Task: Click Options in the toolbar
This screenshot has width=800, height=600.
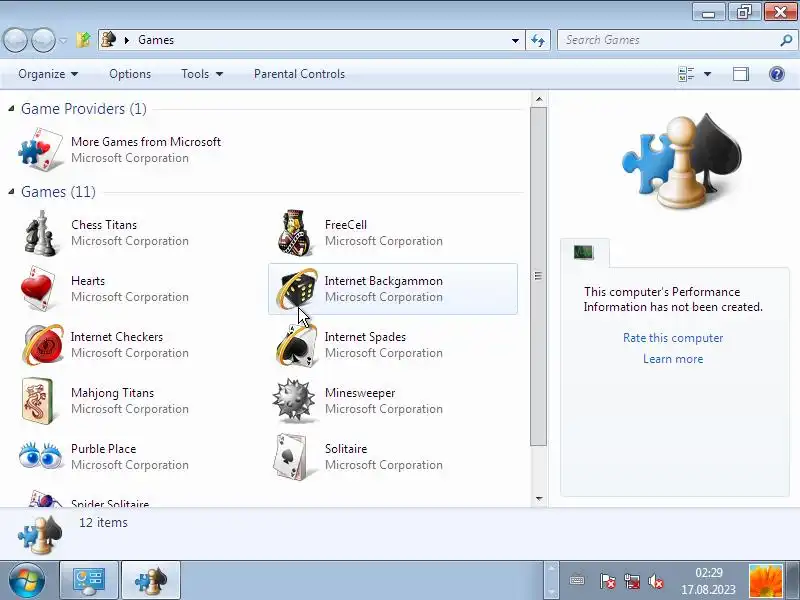Action: (x=130, y=74)
